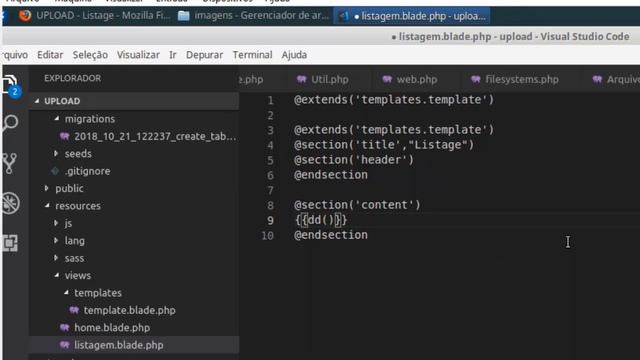
Task: Open the Search activity bar icon
Action: click(11, 123)
